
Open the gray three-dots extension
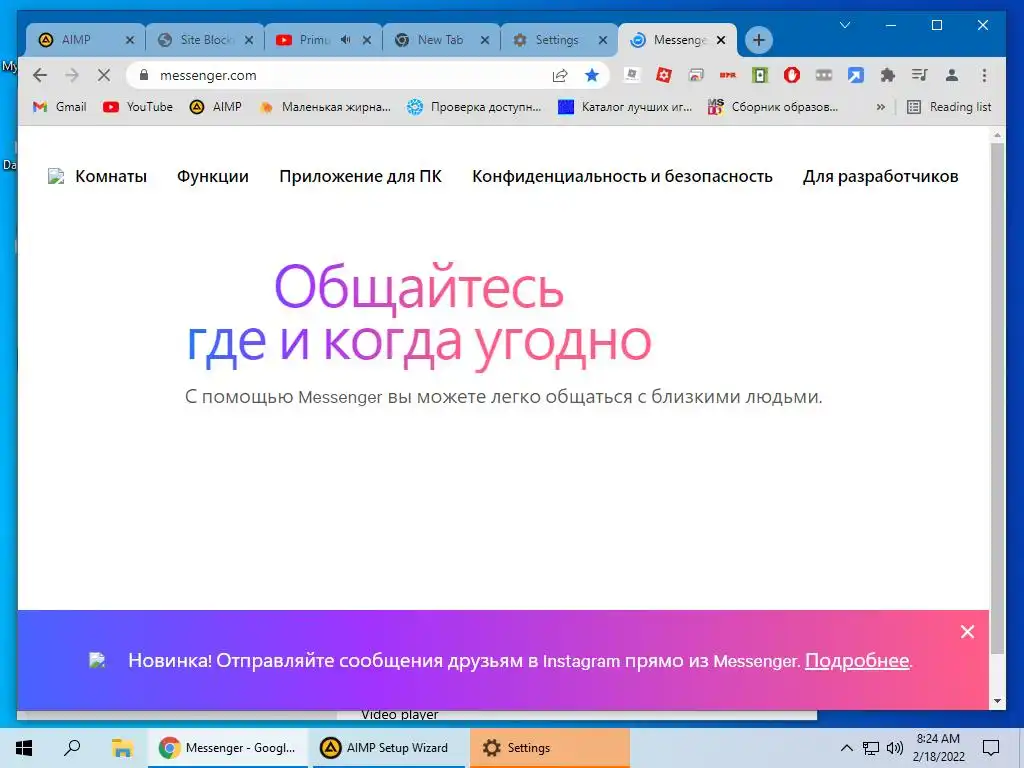coord(824,75)
